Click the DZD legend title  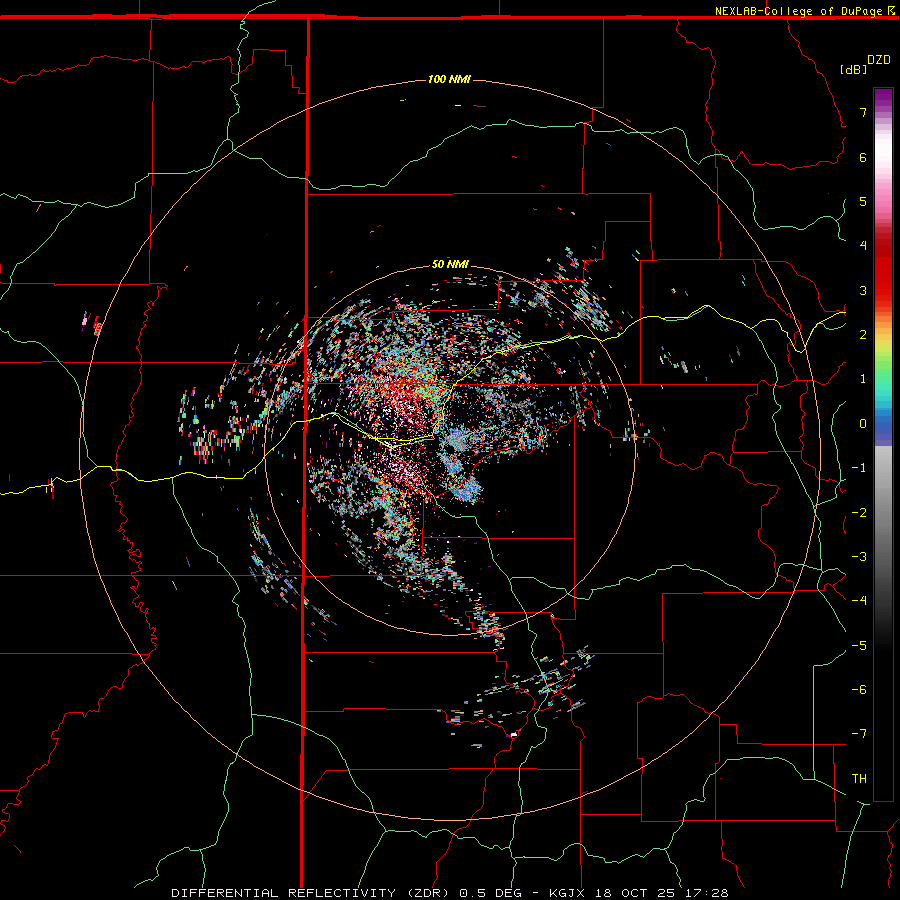pyautogui.click(x=879, y=60)
